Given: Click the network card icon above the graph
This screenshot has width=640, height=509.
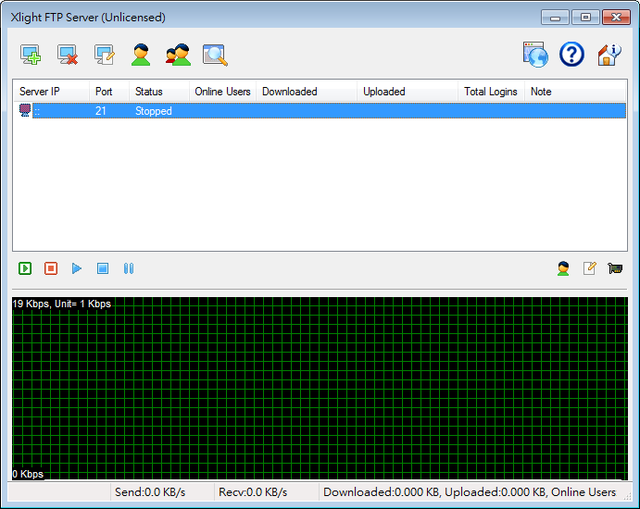Looking at the screenshot, I should pos(615,269).
